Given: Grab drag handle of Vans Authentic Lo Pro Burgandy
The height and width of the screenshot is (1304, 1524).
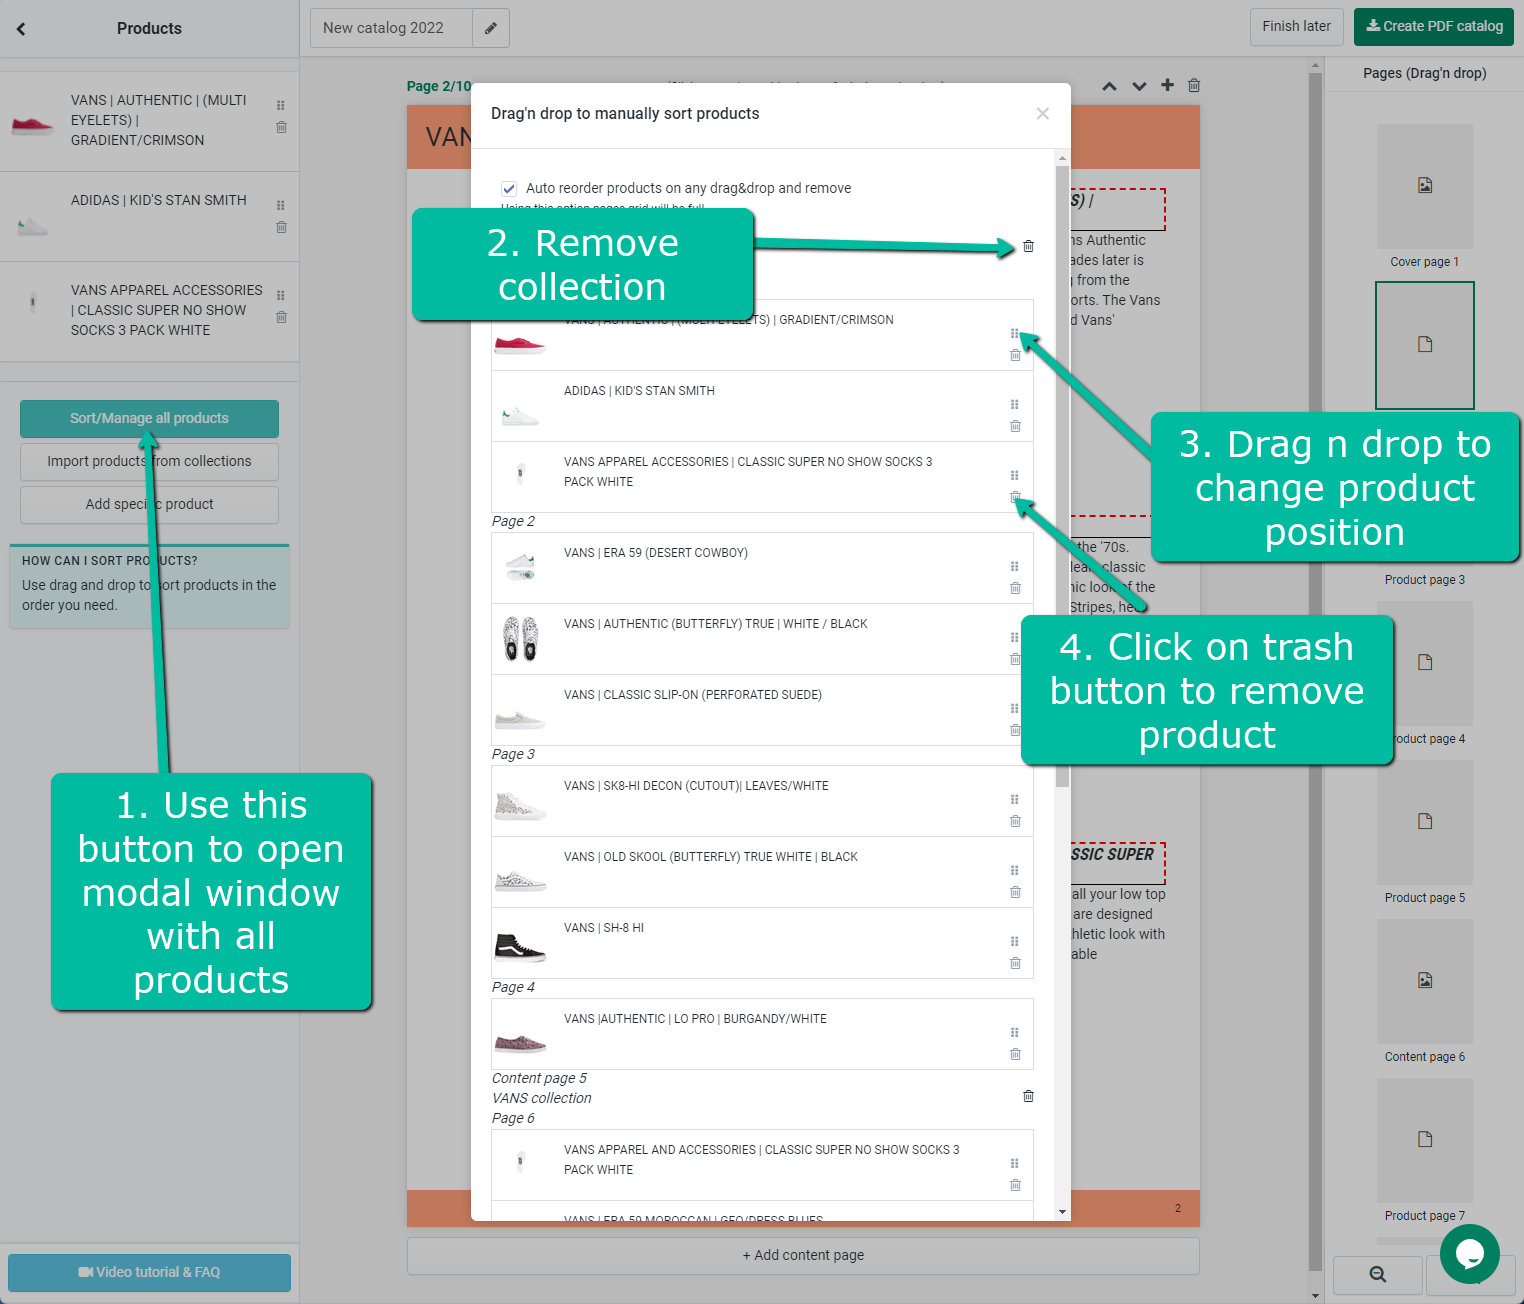Looking at the screenshot, I should pyautogui.click(x=1015, y=1033).
